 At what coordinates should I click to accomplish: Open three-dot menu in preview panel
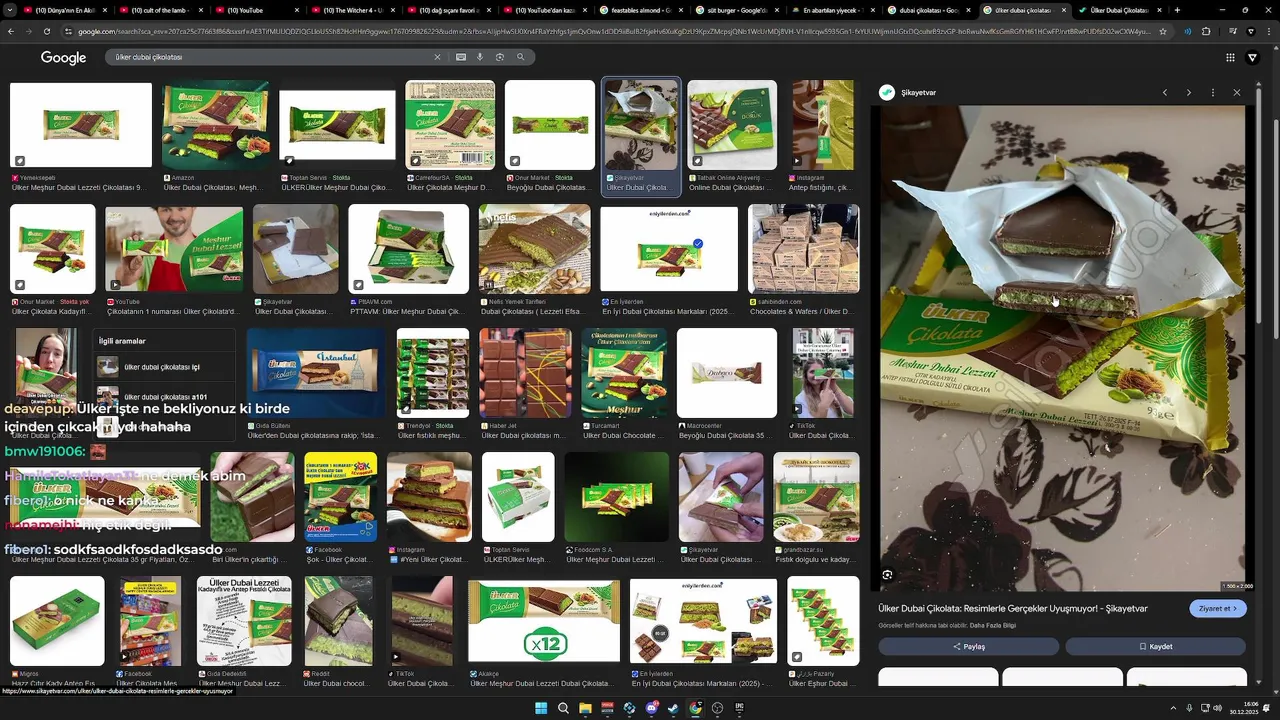(x=1213, y=93)
